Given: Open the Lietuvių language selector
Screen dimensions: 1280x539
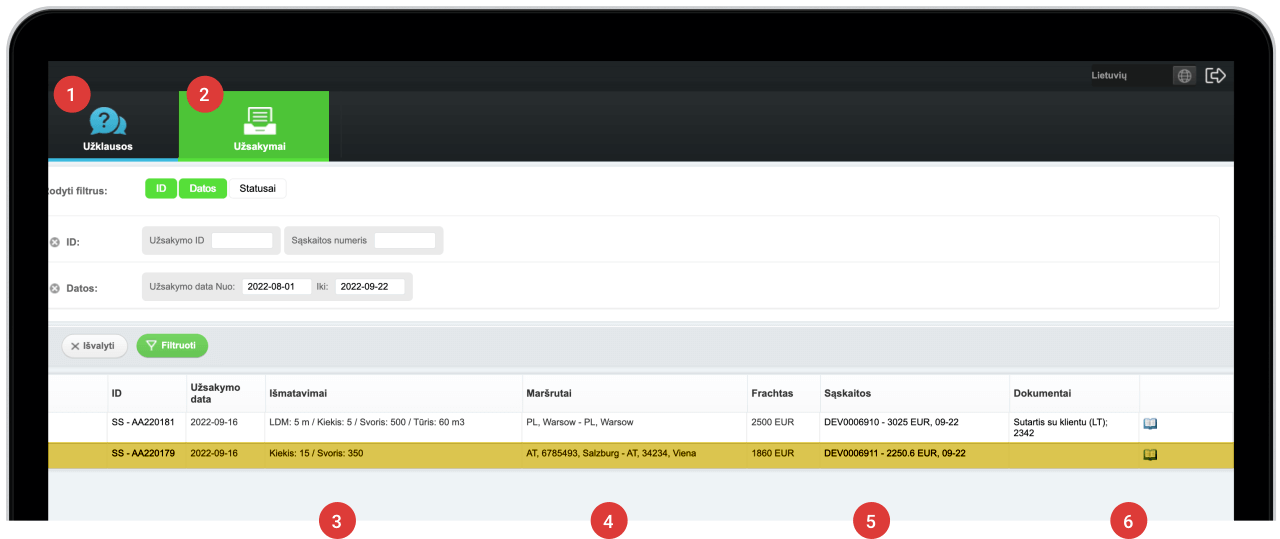Looking at the screenshot, I should coord(1128,75).
